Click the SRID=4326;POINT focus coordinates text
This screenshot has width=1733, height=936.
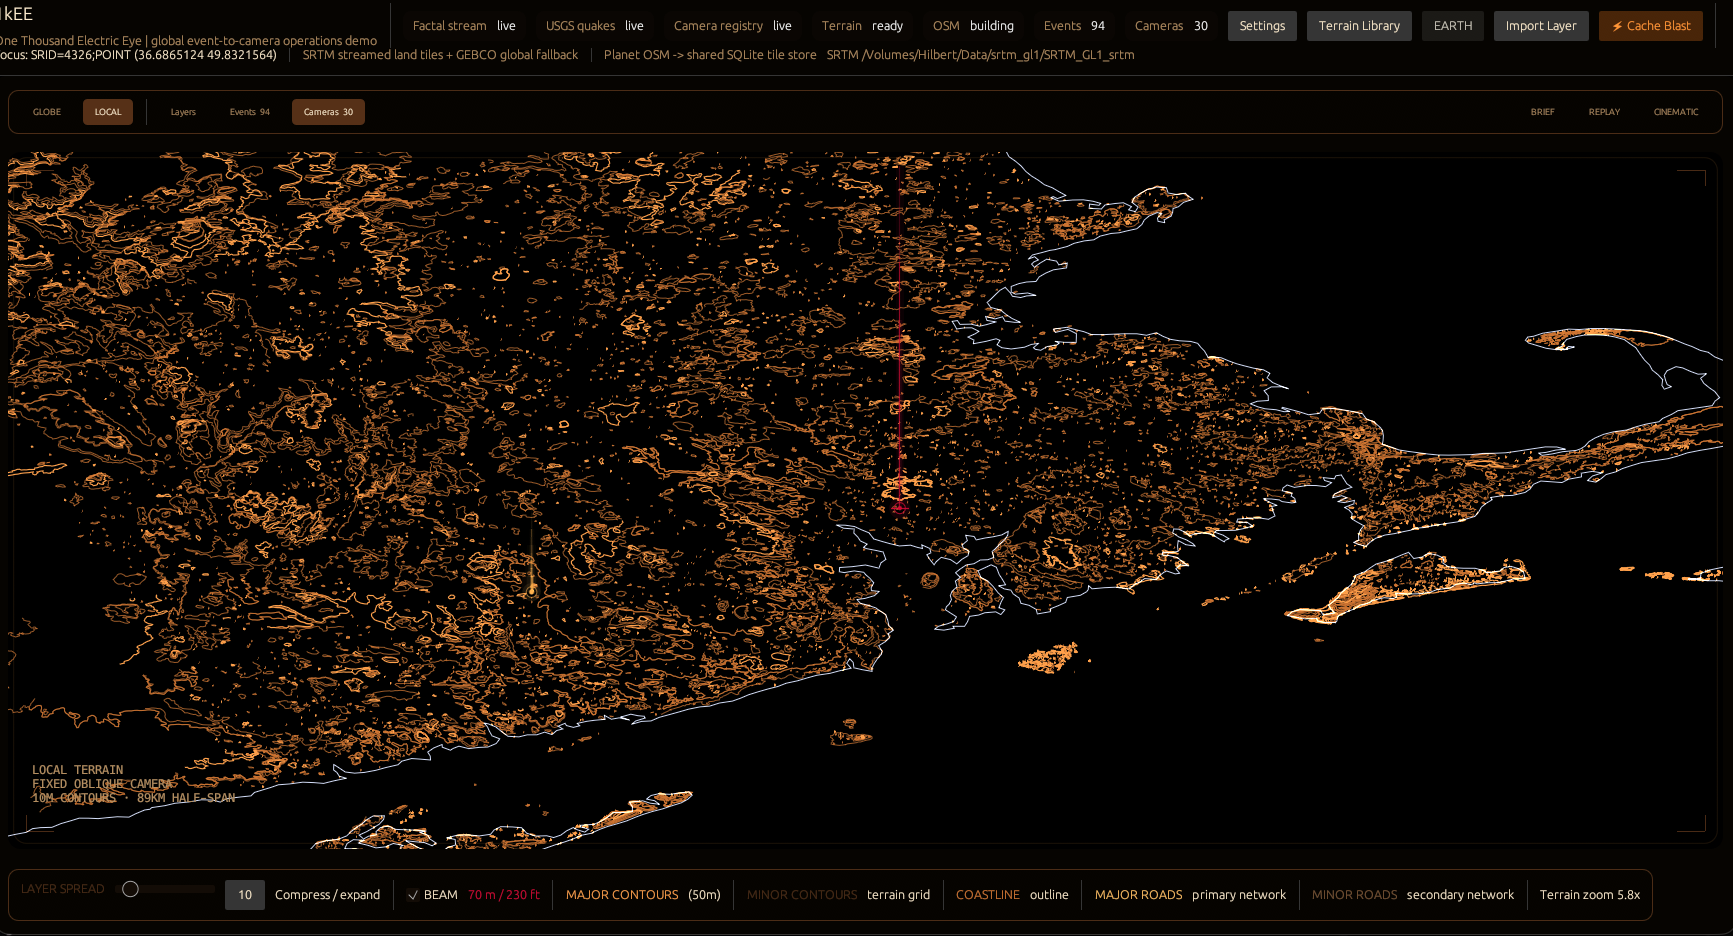tap(139, 55)
